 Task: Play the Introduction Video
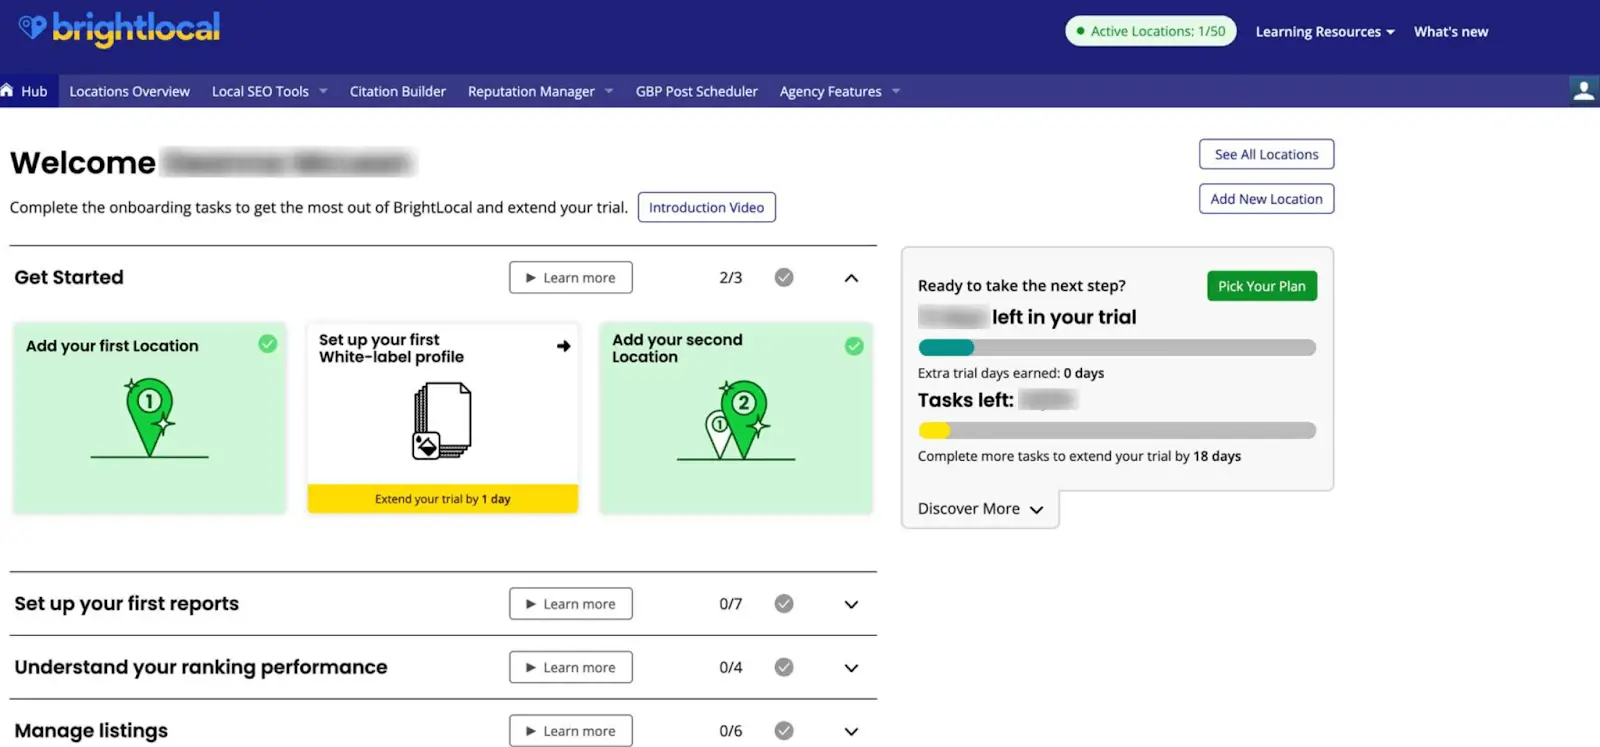(x=706, y=207)
